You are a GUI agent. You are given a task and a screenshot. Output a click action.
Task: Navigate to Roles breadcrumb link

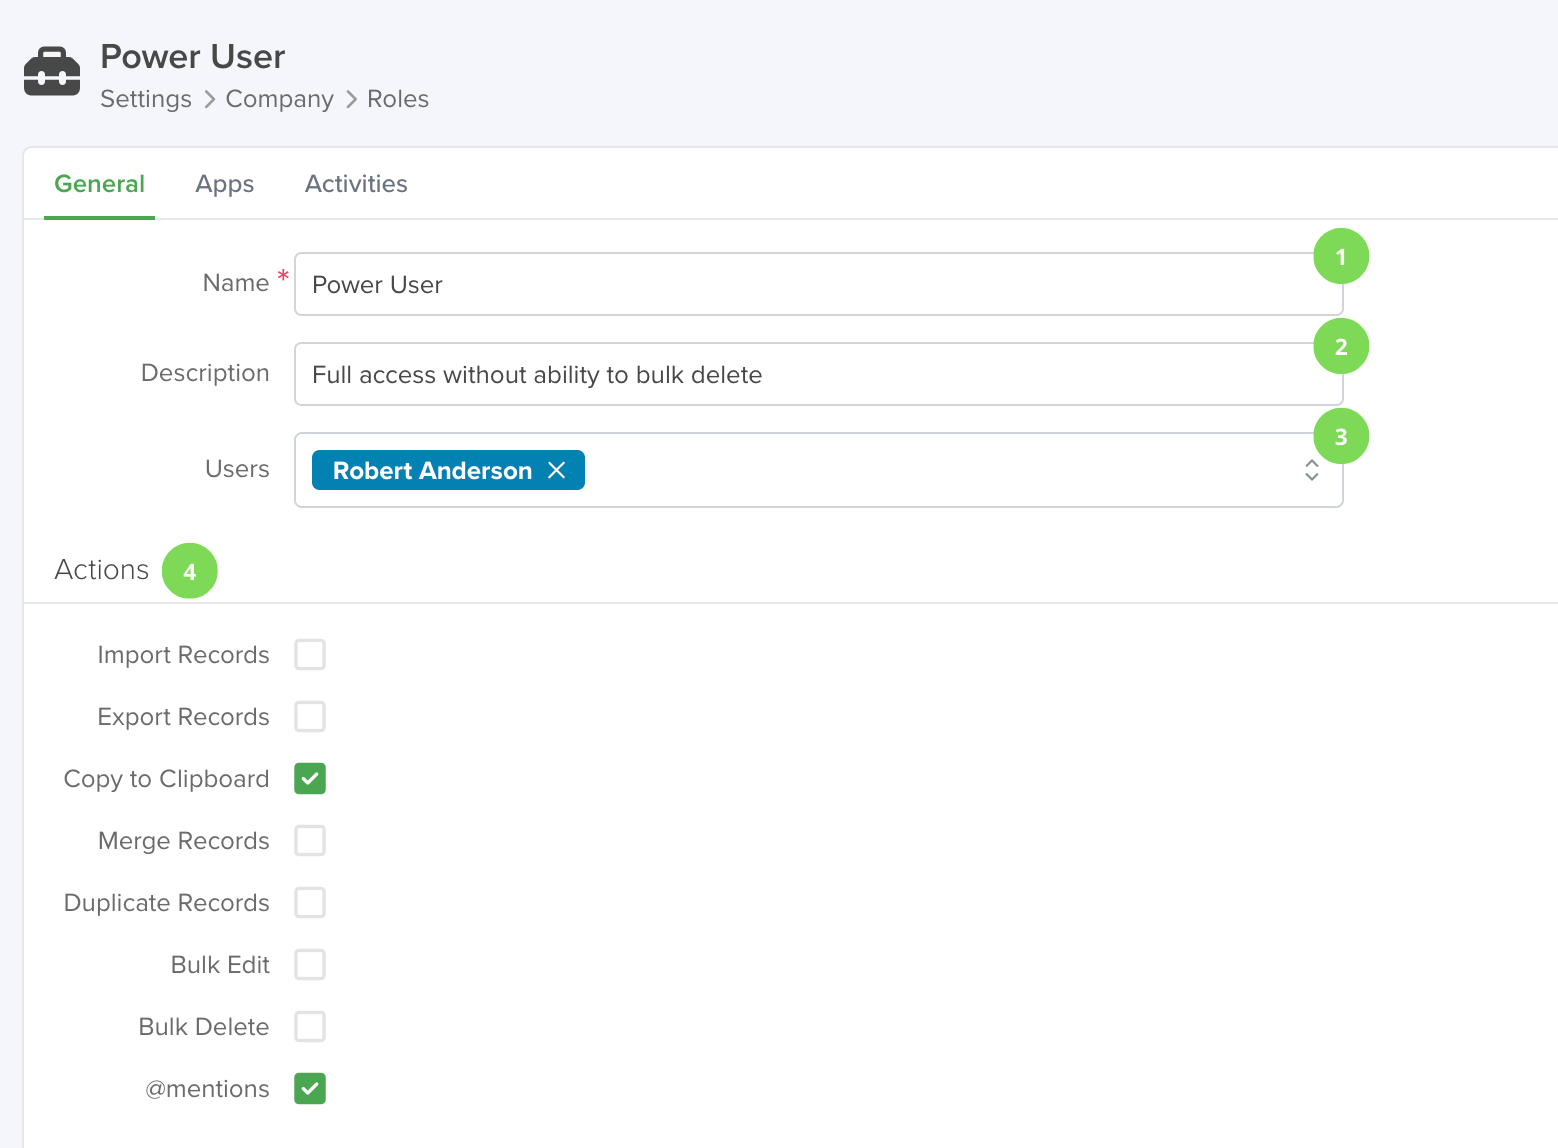[398, 99]
